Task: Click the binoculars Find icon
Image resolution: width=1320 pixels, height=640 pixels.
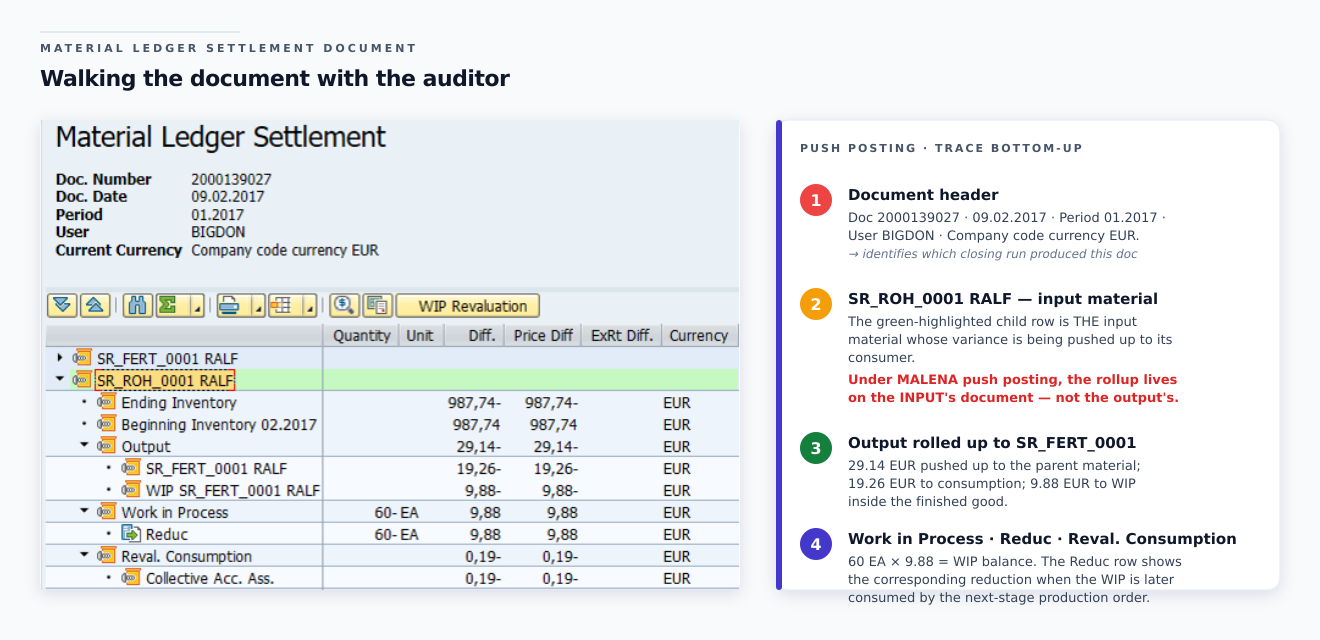Action: 138,305
